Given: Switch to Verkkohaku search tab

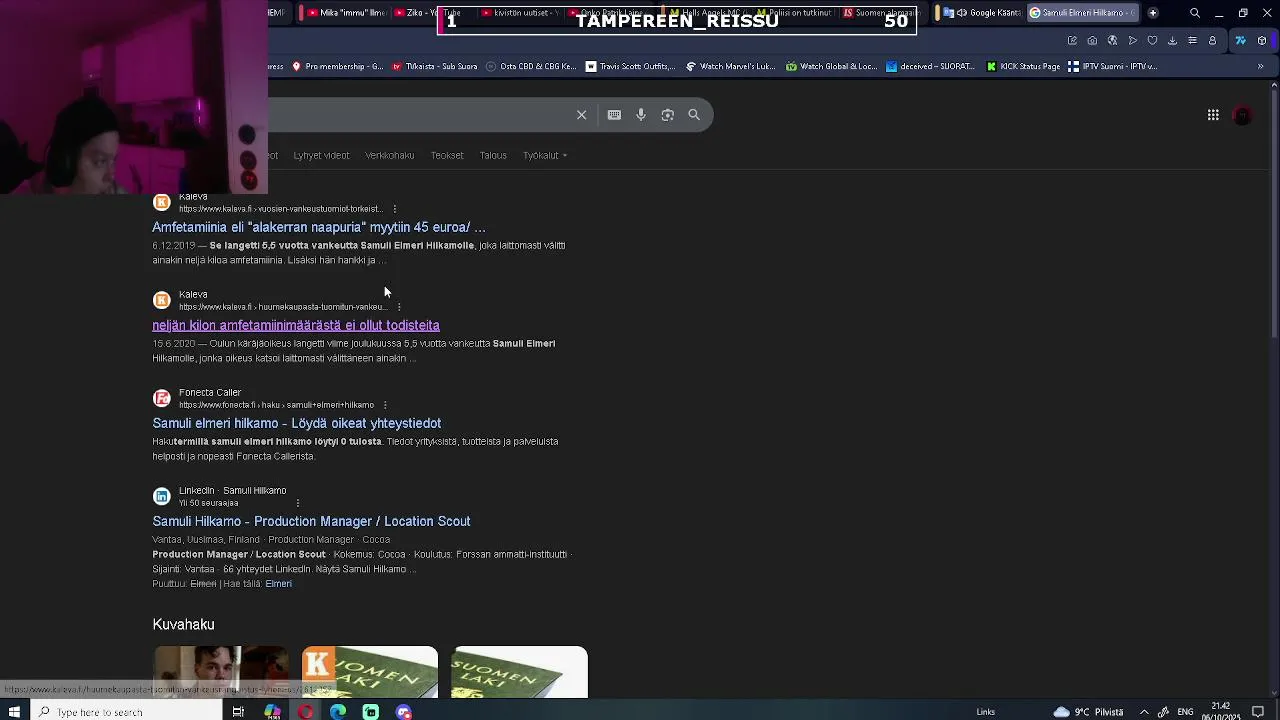Looking at the screenshot, I should coord(390,155).
